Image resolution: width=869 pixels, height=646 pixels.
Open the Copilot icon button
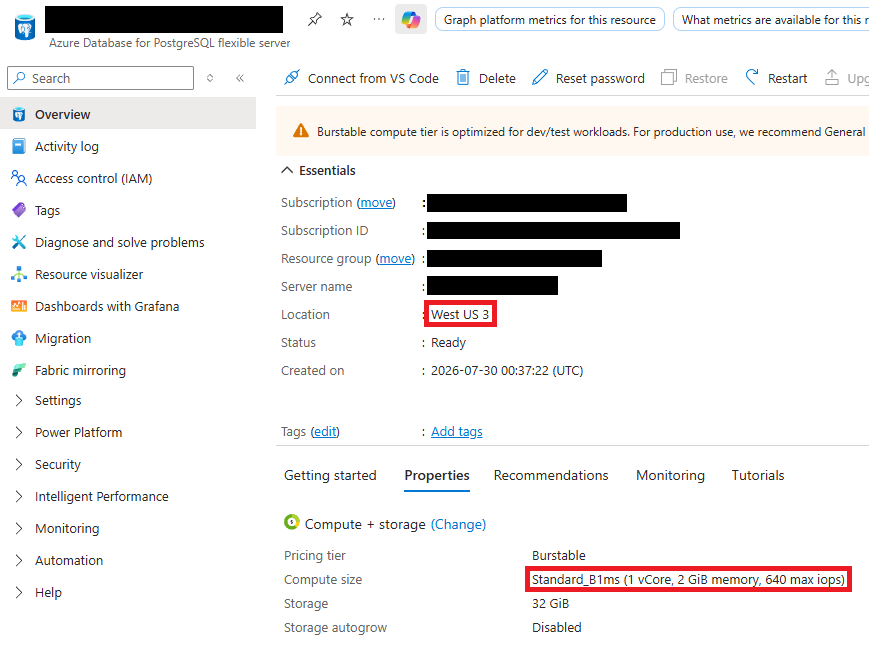(x=411, y=19)
